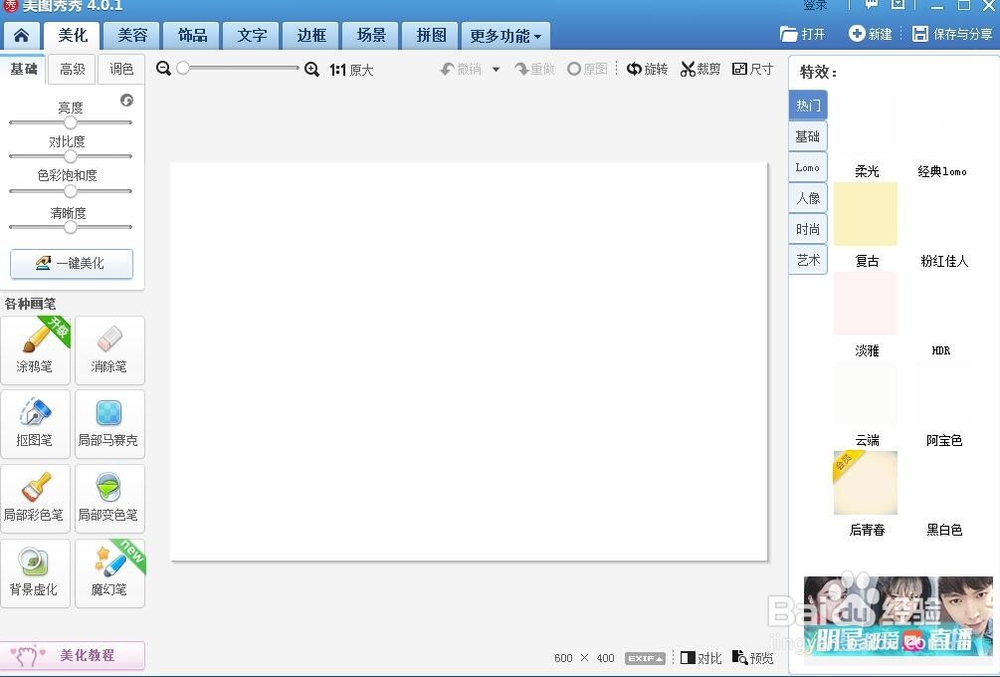Switch to the 美容 beautify tab

[131, 35]
